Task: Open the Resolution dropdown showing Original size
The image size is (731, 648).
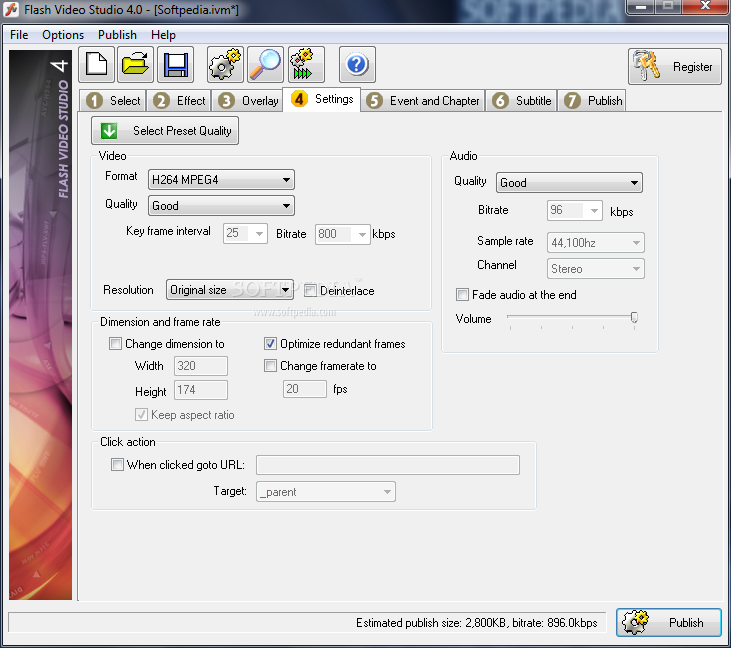Action: tap(230, 290)
